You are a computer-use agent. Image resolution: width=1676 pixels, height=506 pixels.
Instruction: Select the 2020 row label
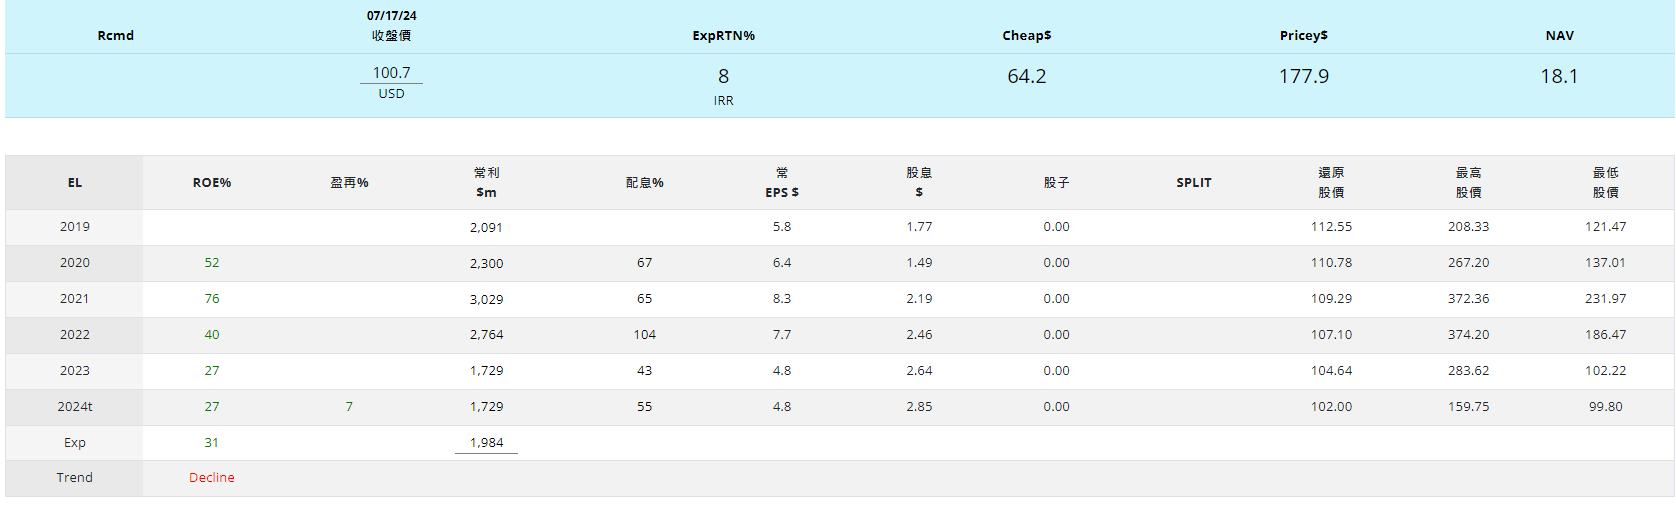[x=75, y=263]
